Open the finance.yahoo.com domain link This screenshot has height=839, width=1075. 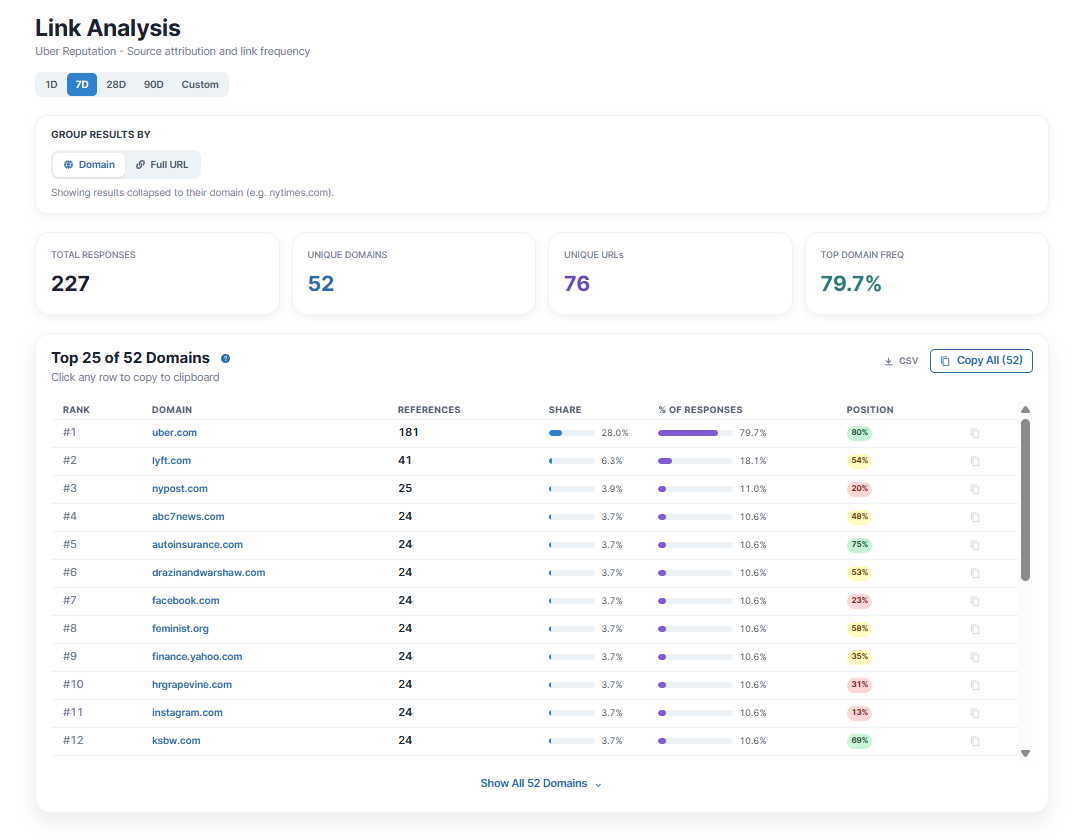click(197, 657)
